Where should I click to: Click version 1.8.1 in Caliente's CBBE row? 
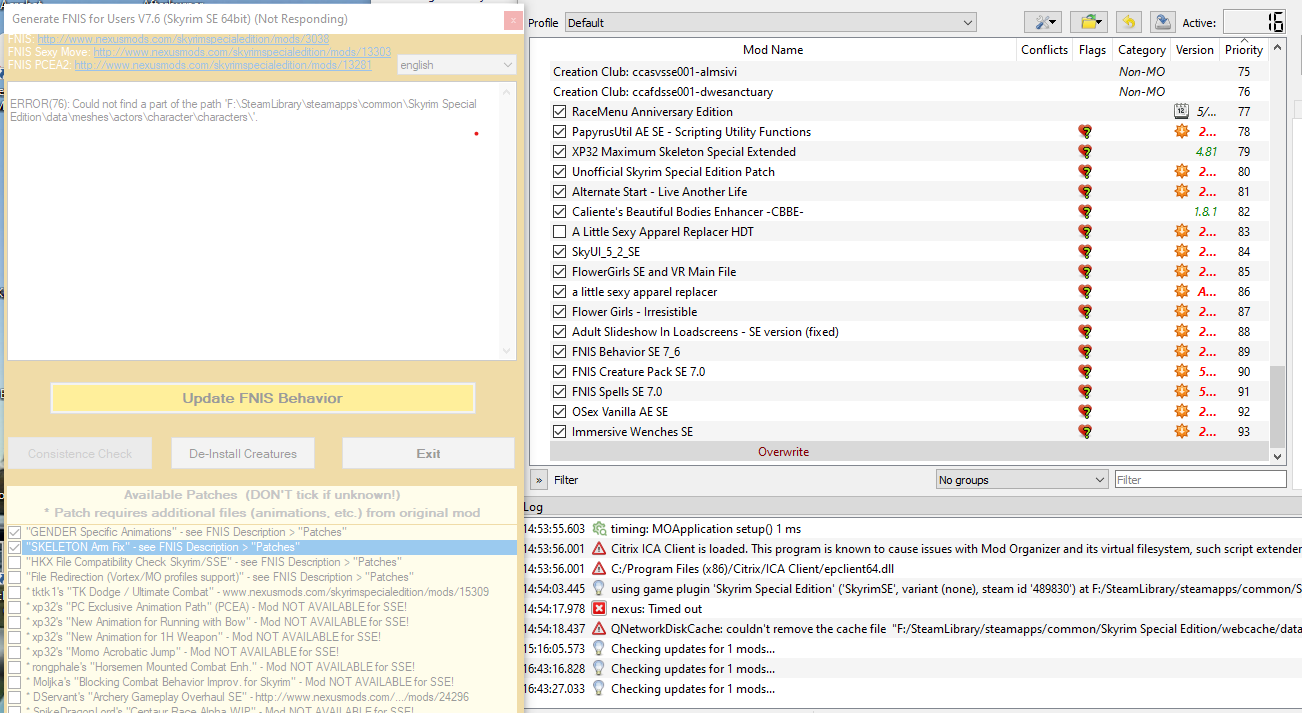coord(1205,212)
